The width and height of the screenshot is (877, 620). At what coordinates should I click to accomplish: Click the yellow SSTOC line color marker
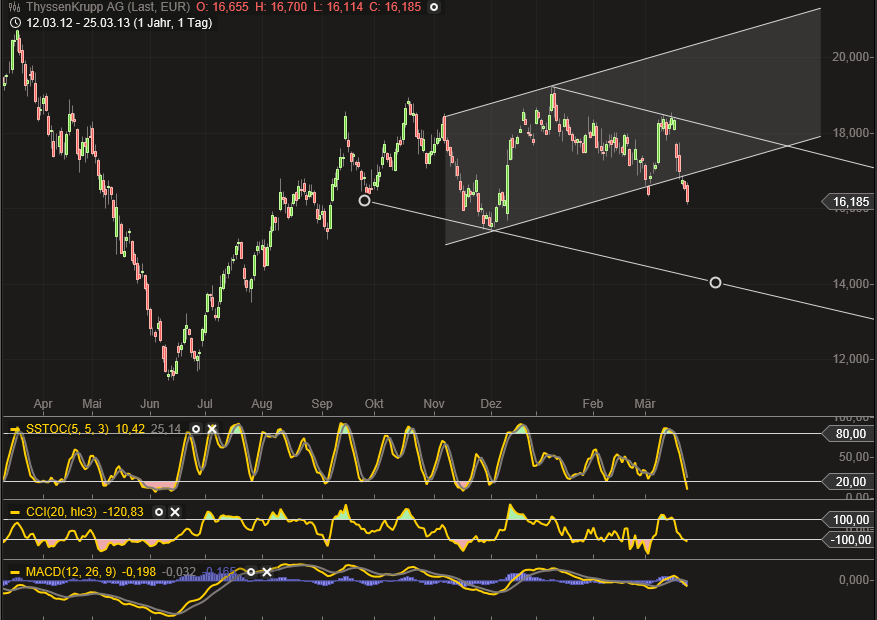[15, 429]
